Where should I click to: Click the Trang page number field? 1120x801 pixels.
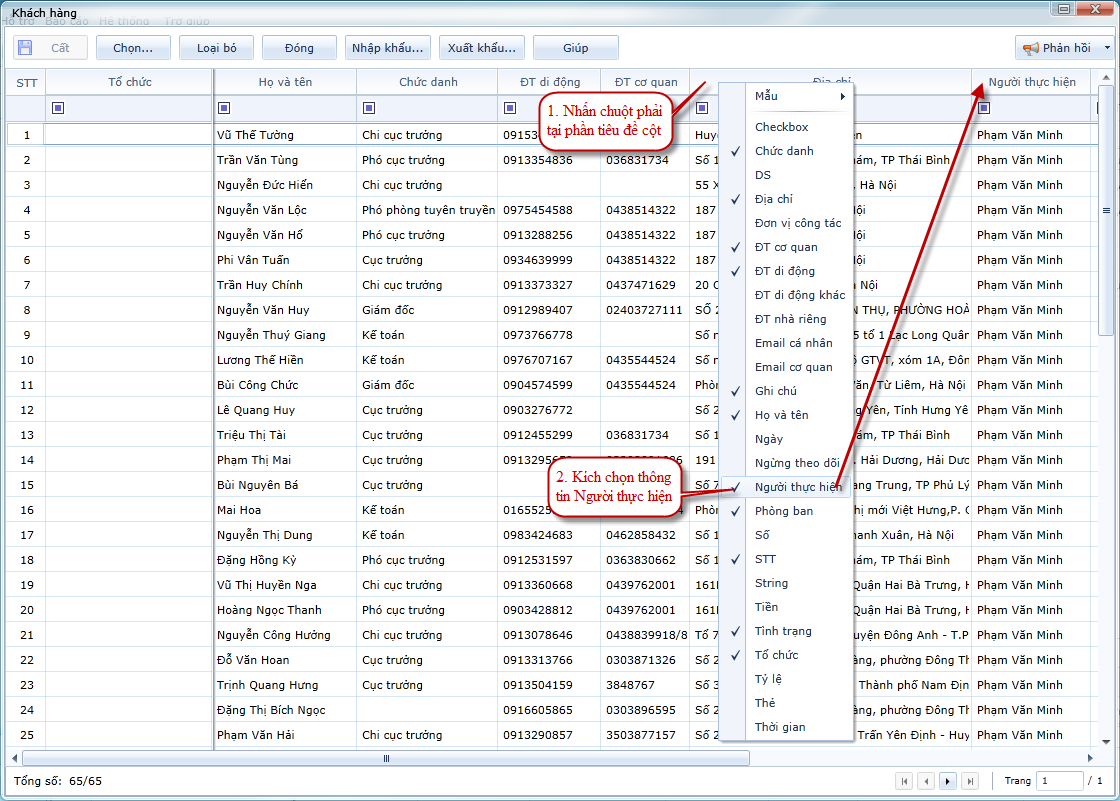(x=1059, y=781)
